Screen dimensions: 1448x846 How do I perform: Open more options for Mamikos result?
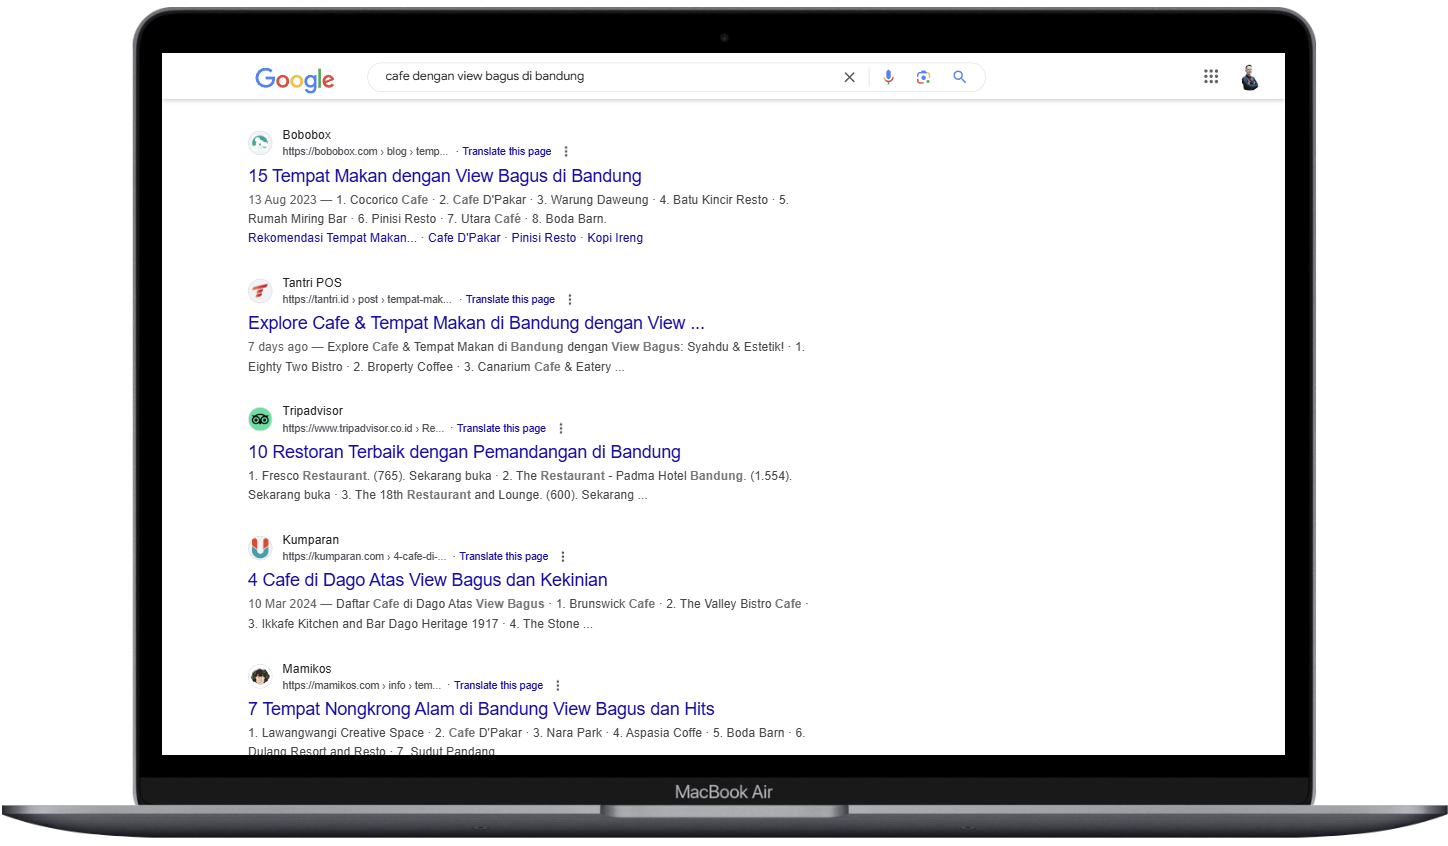click(558, 686)
